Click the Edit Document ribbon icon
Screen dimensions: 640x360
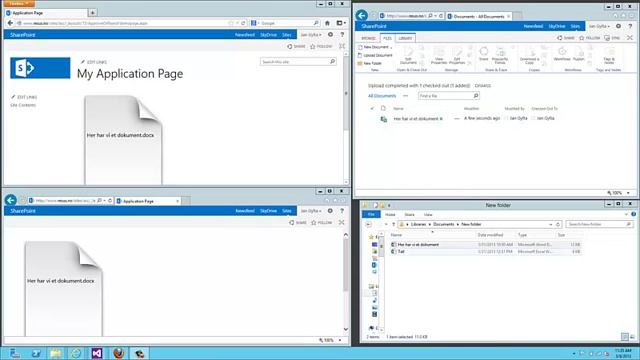409,56
